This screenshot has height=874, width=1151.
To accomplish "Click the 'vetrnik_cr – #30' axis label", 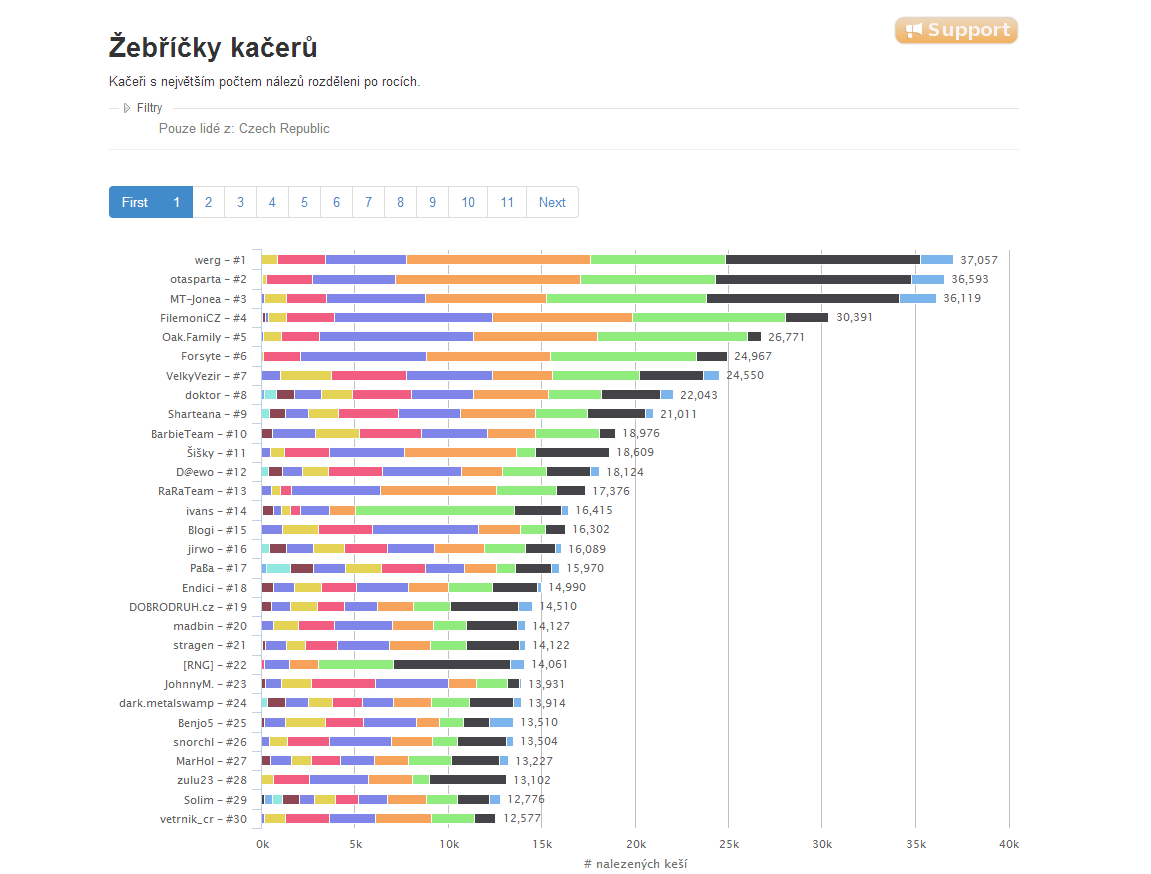I will click(203, 819).
